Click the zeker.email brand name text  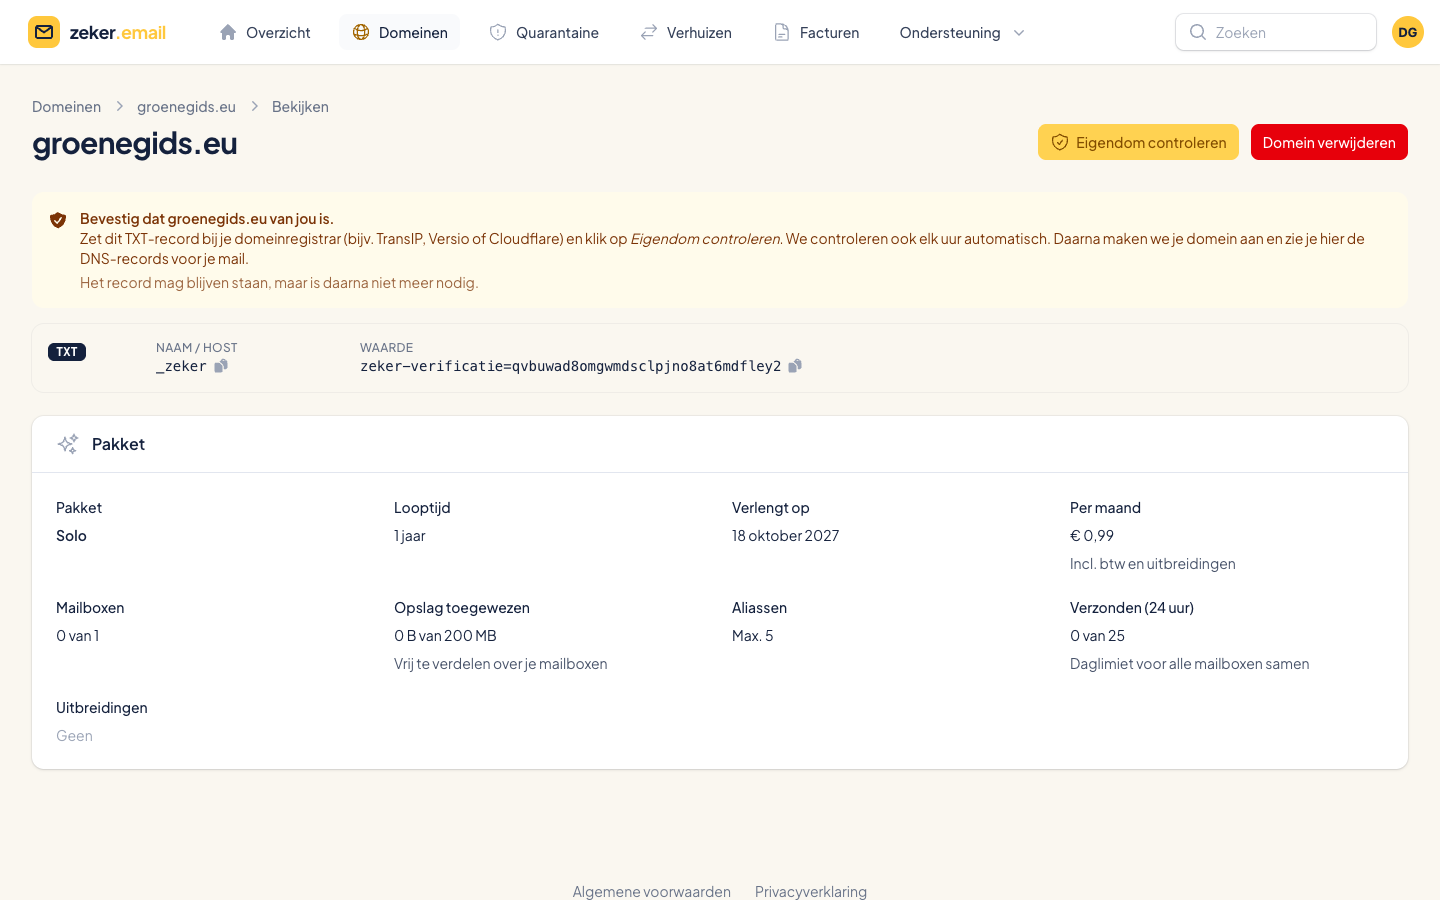(118, 33)
